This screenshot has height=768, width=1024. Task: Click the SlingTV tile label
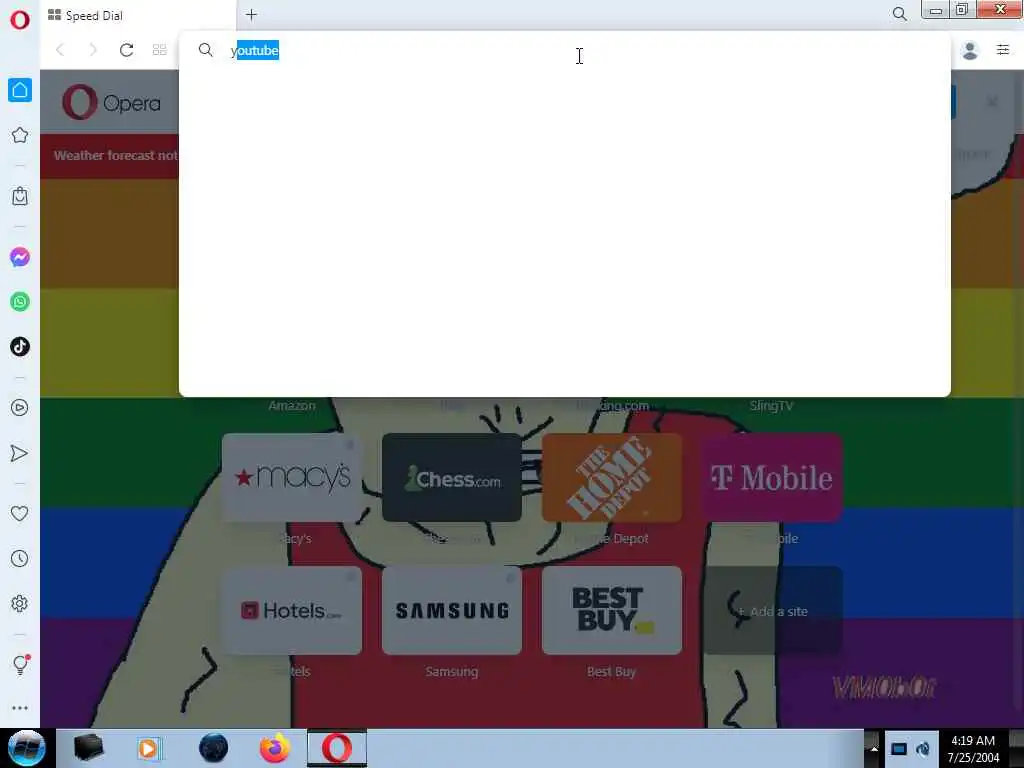(771, 406)
